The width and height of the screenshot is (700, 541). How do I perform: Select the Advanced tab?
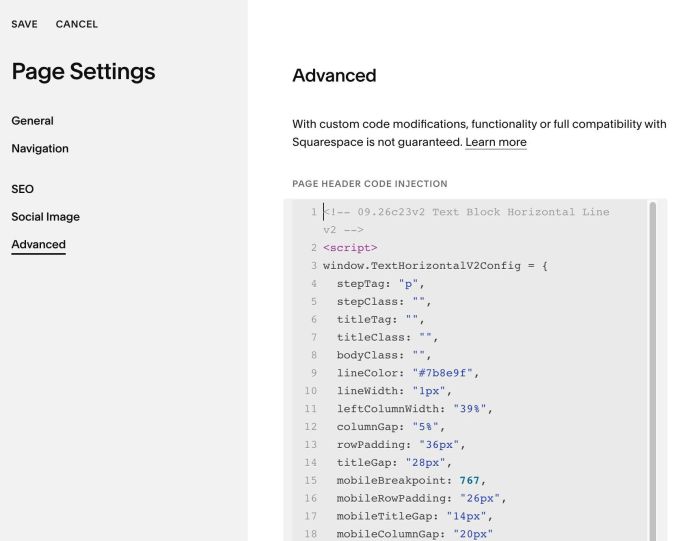click(x=38, y=244)
